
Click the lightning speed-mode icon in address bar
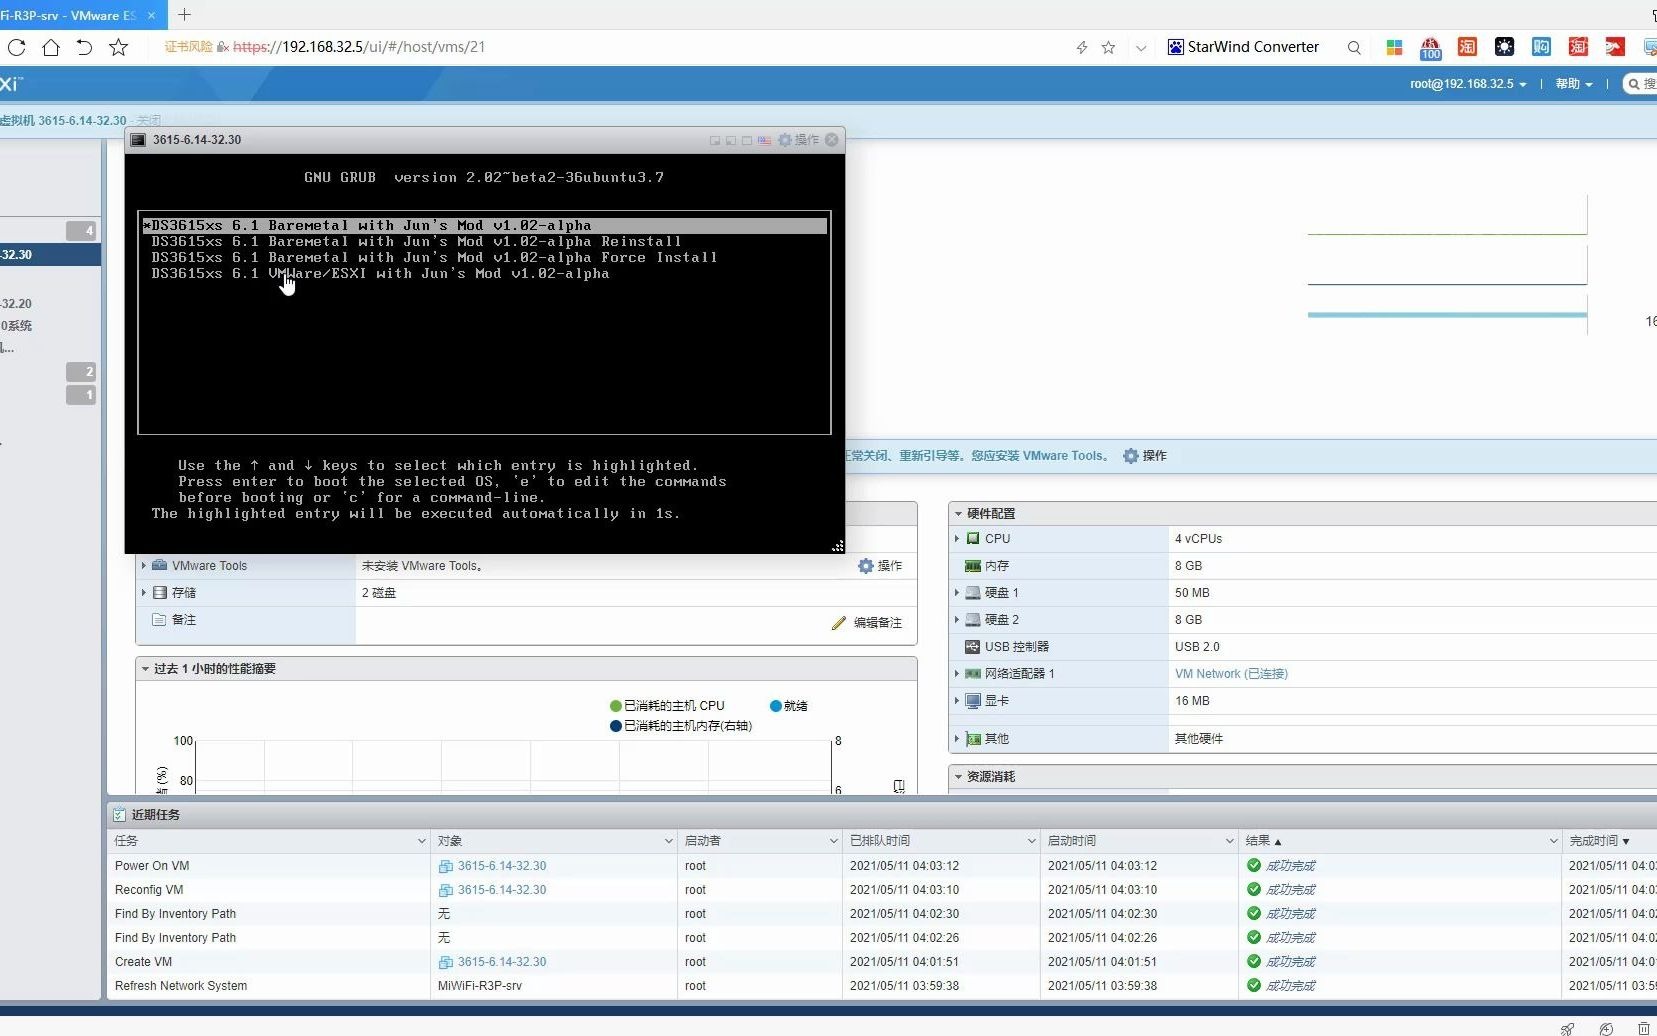click(x=1081, y=47)
